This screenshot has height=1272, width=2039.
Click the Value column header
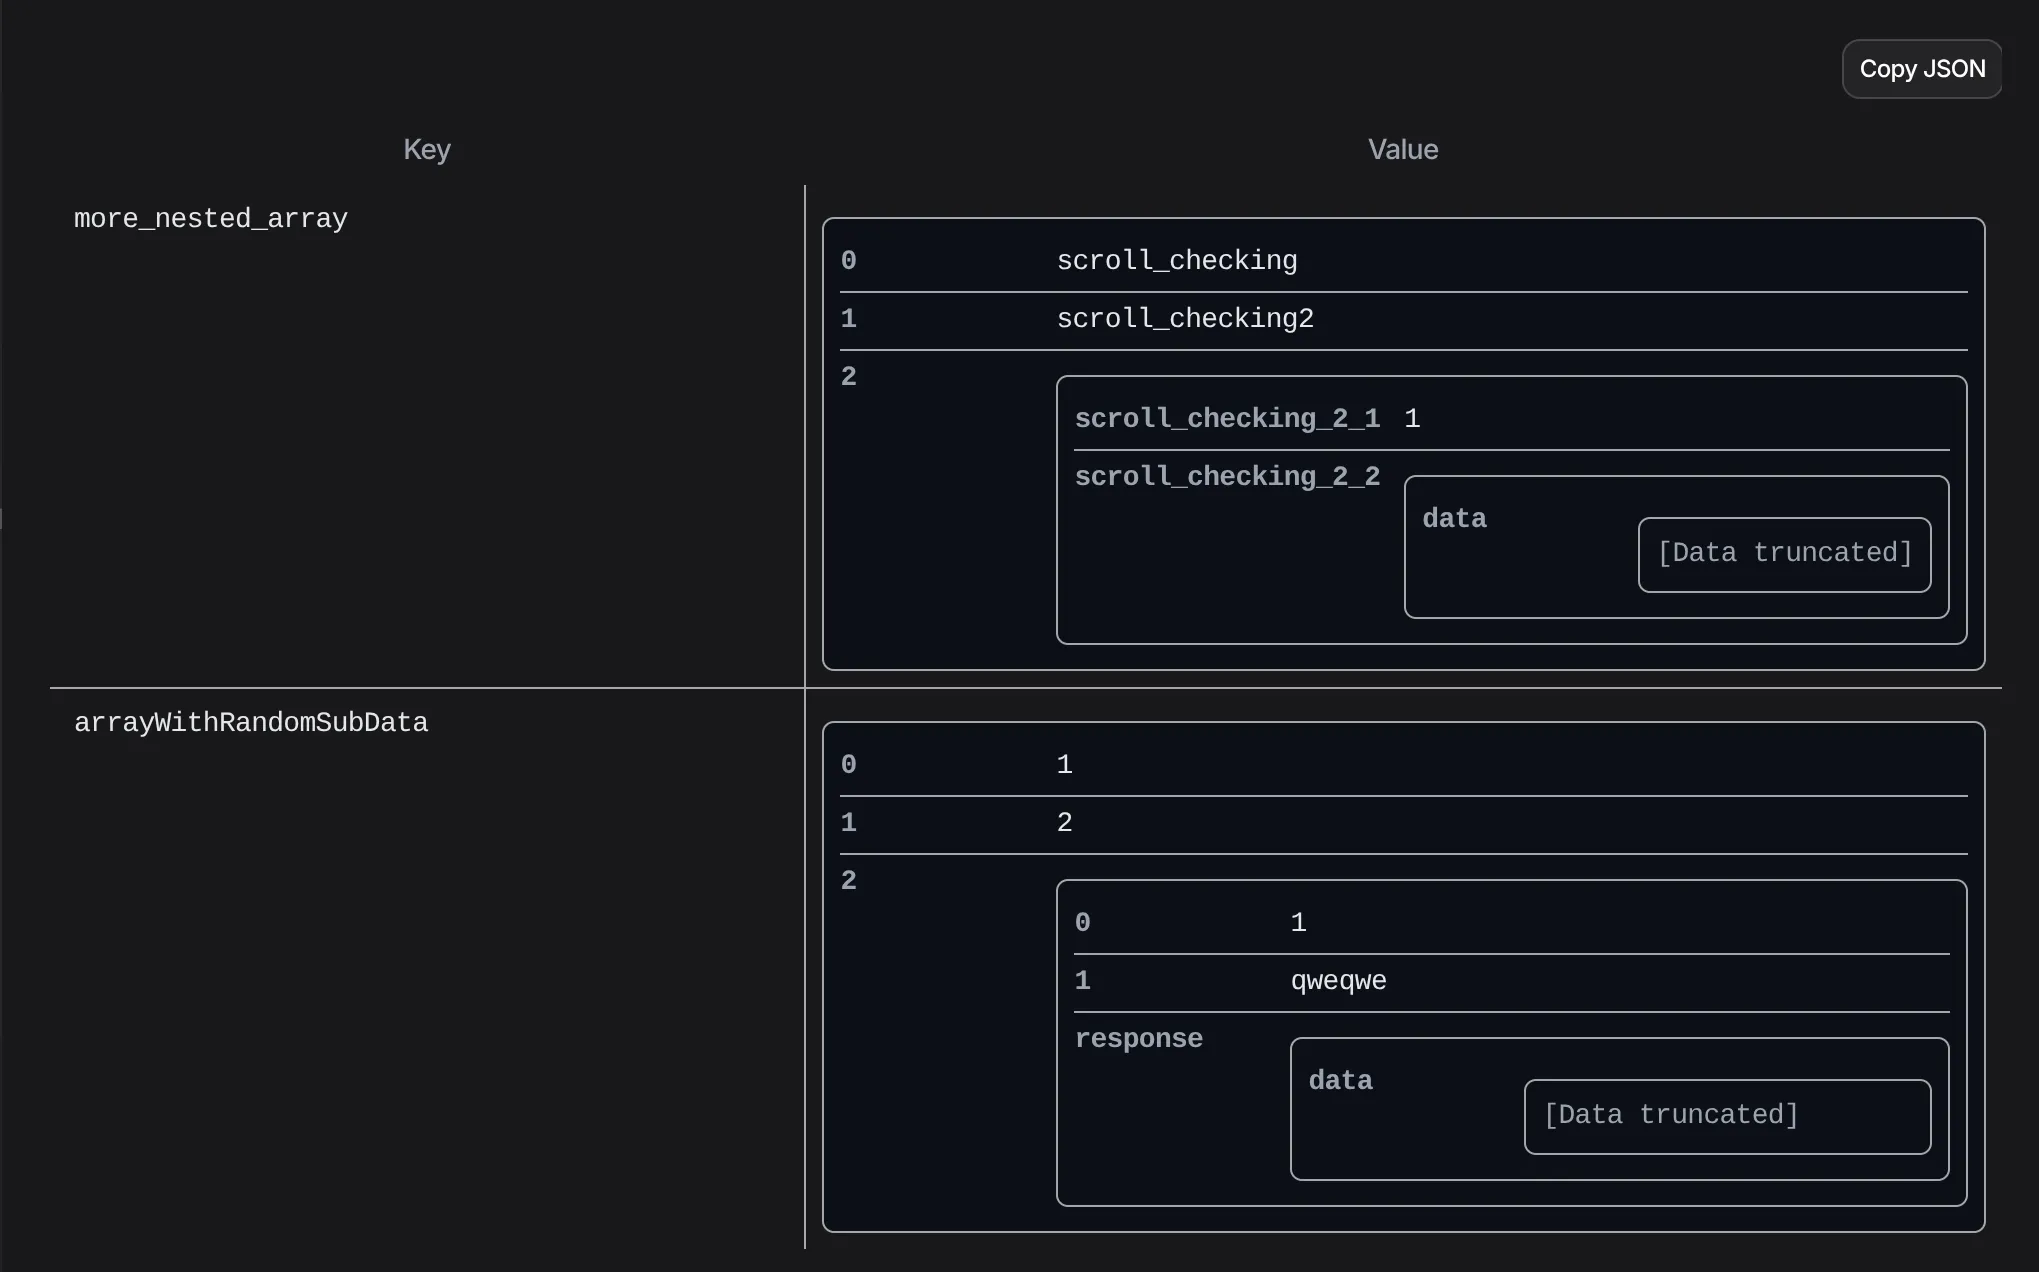(1402, 150)
